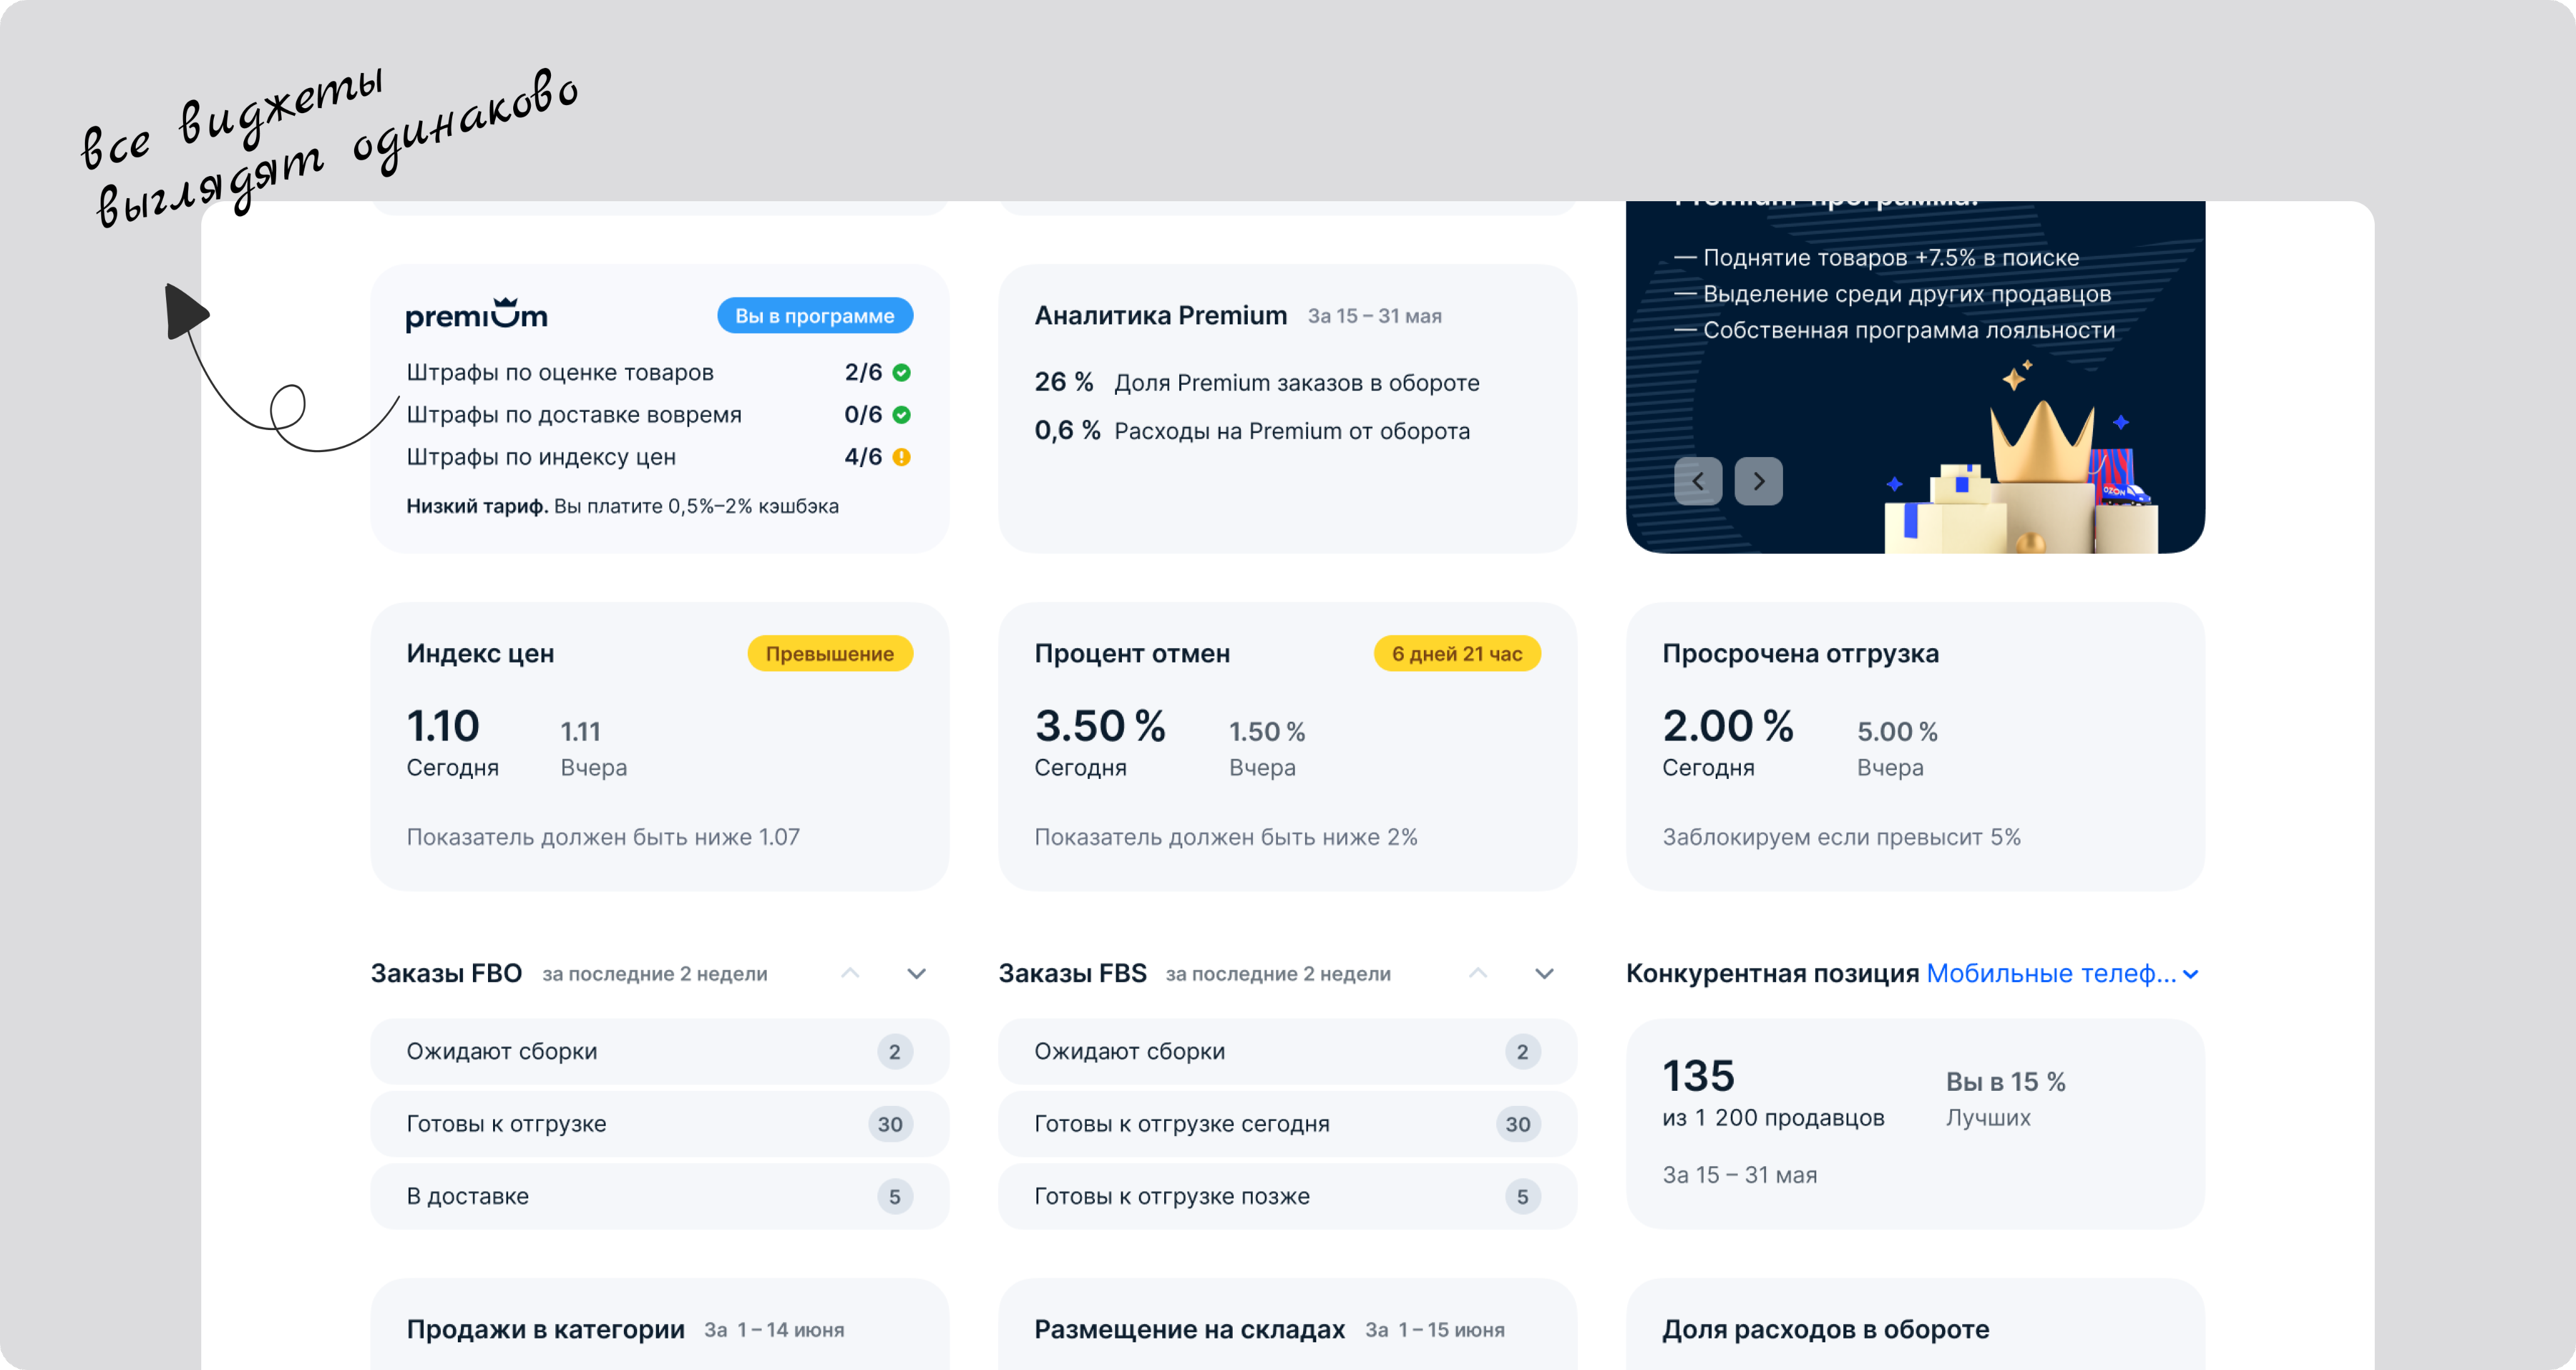Click green check beside product rating penalties

[901, 372]
